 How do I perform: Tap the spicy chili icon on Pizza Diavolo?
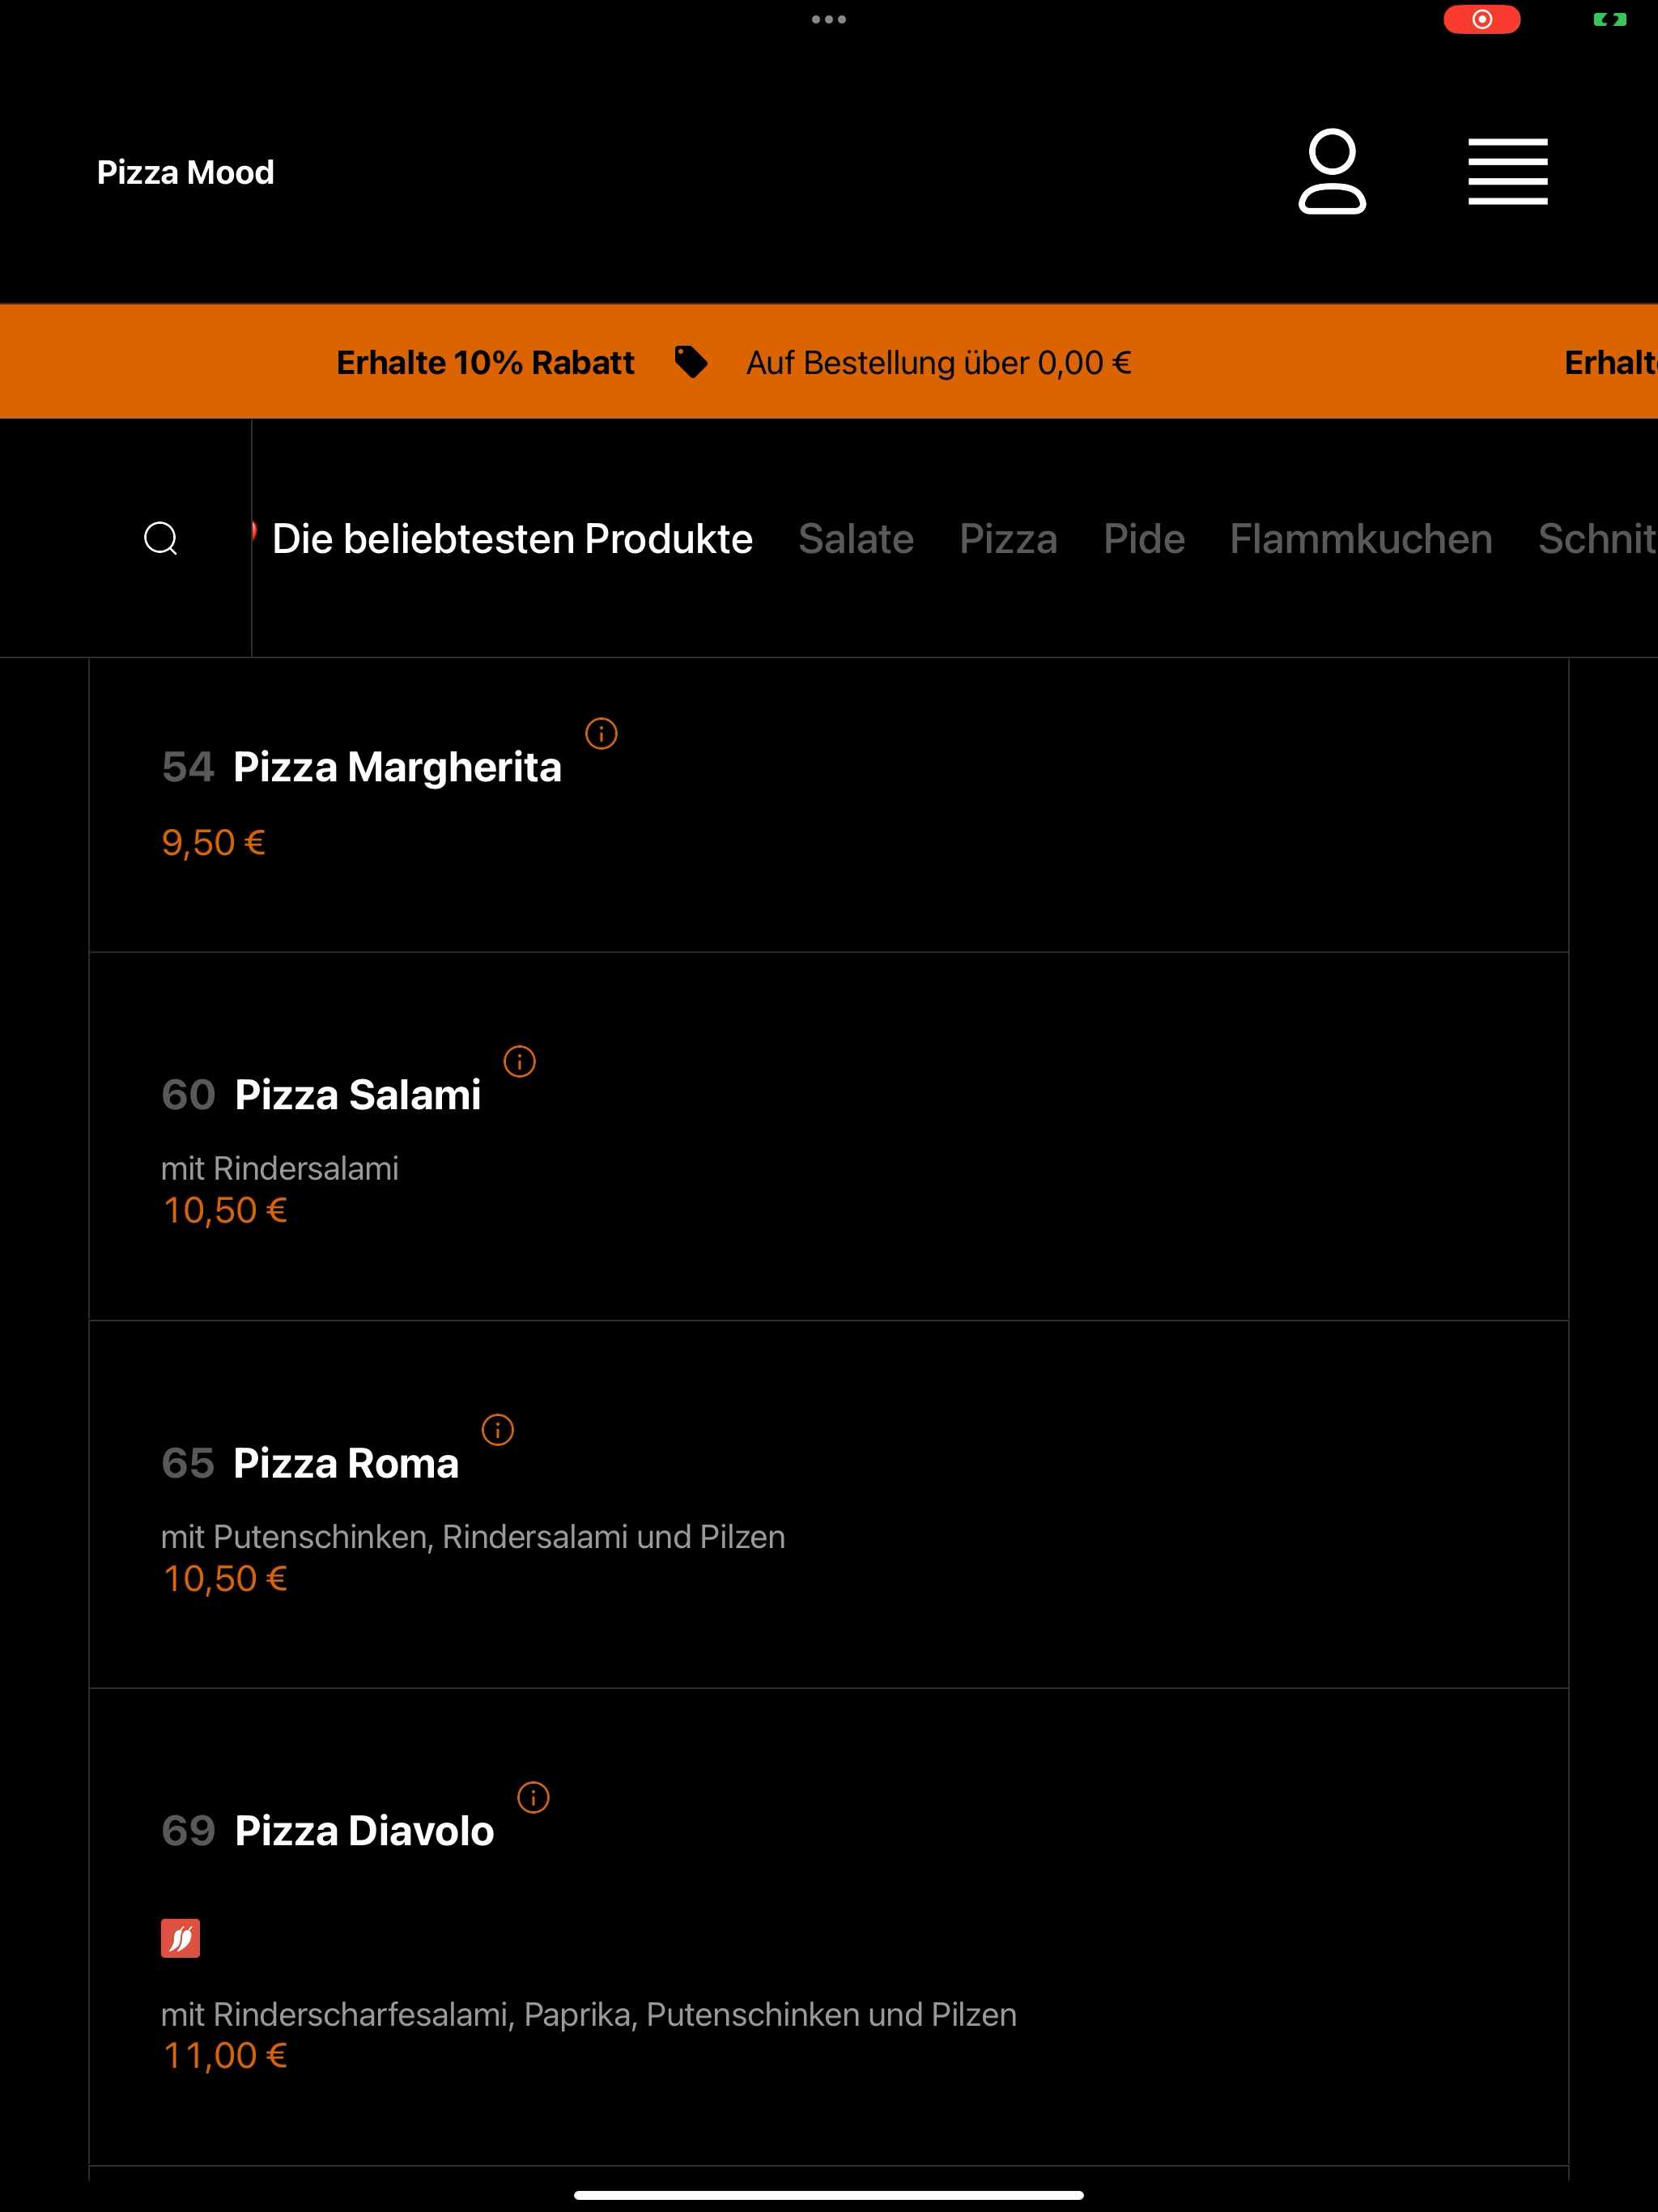180,1938
